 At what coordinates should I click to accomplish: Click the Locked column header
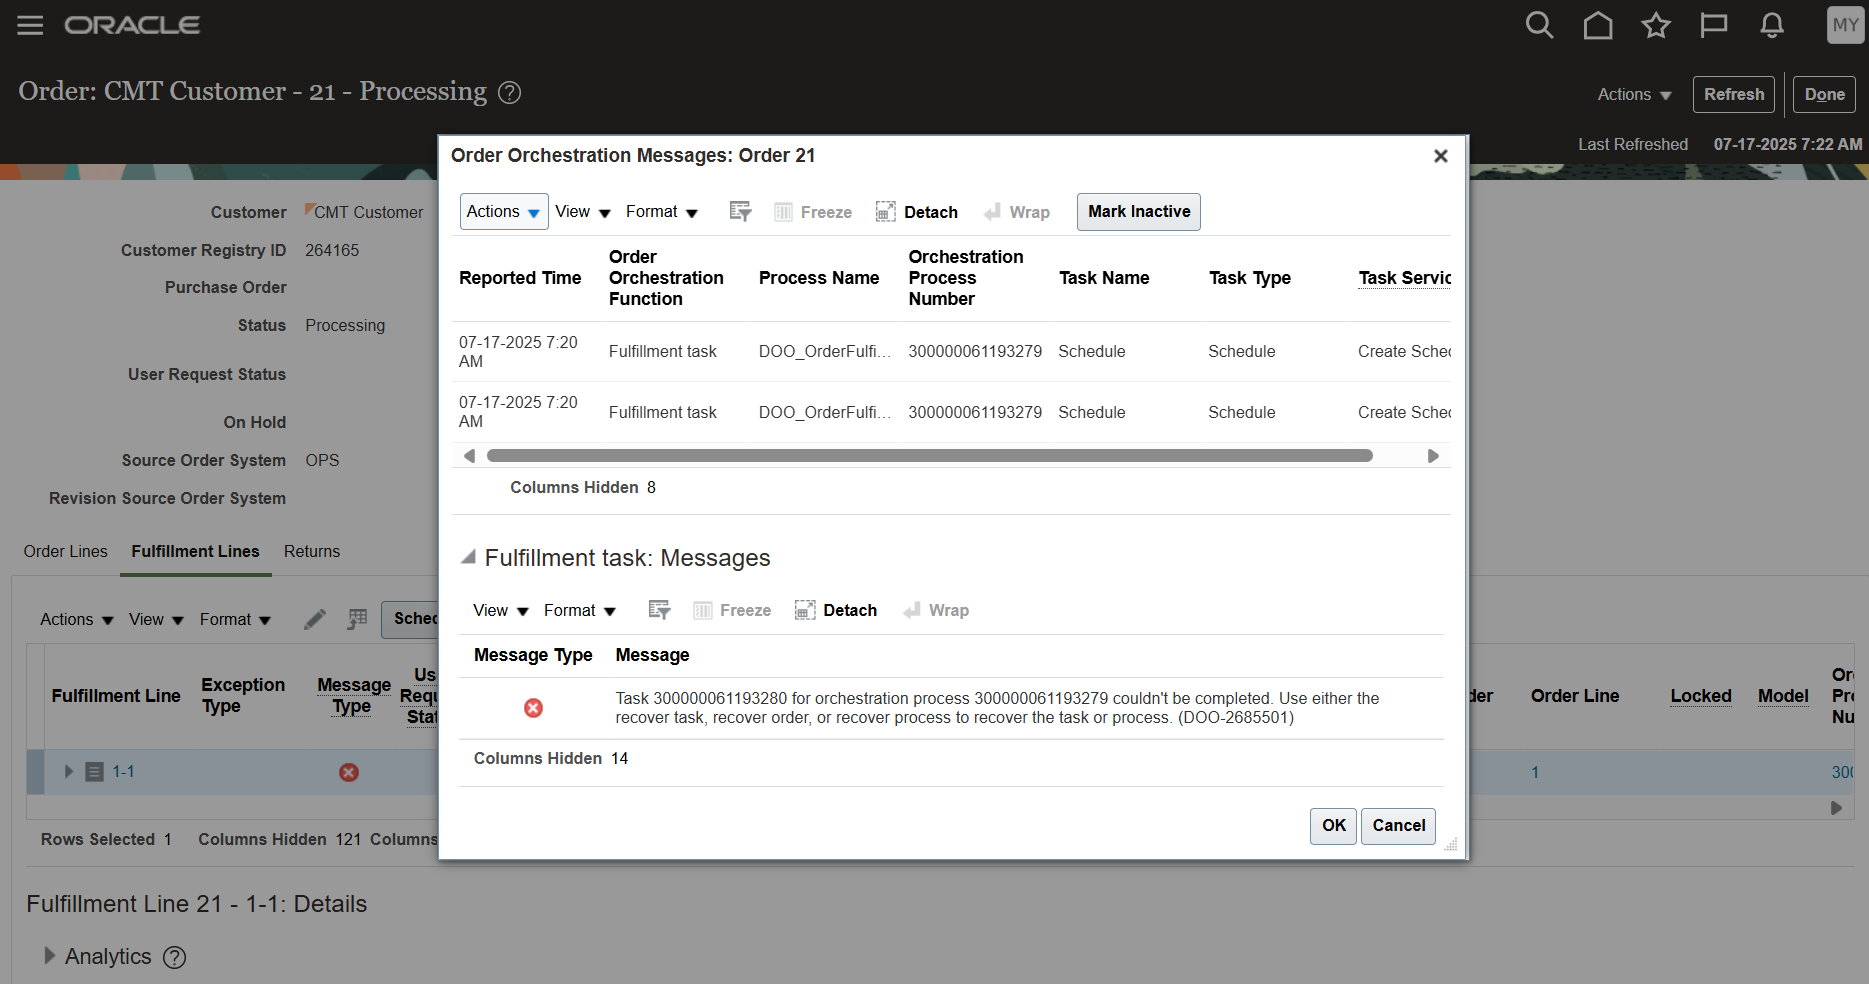[x=1701, y=696]
